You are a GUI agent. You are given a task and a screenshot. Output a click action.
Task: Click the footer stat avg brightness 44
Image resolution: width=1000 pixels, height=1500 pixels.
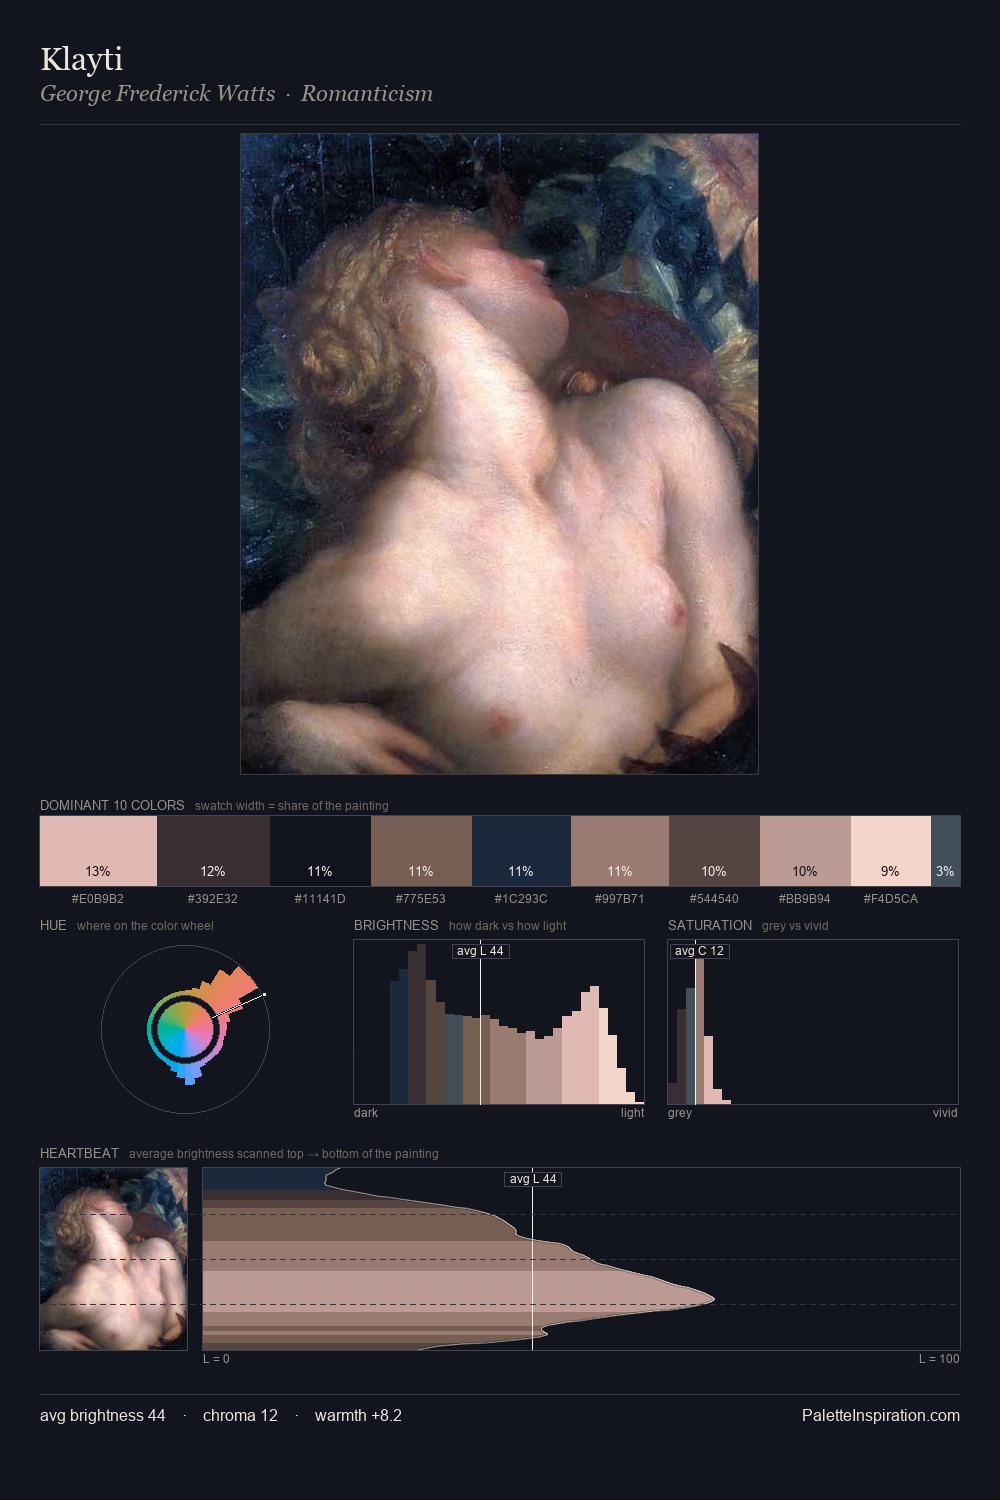(x=103, y=1416)
